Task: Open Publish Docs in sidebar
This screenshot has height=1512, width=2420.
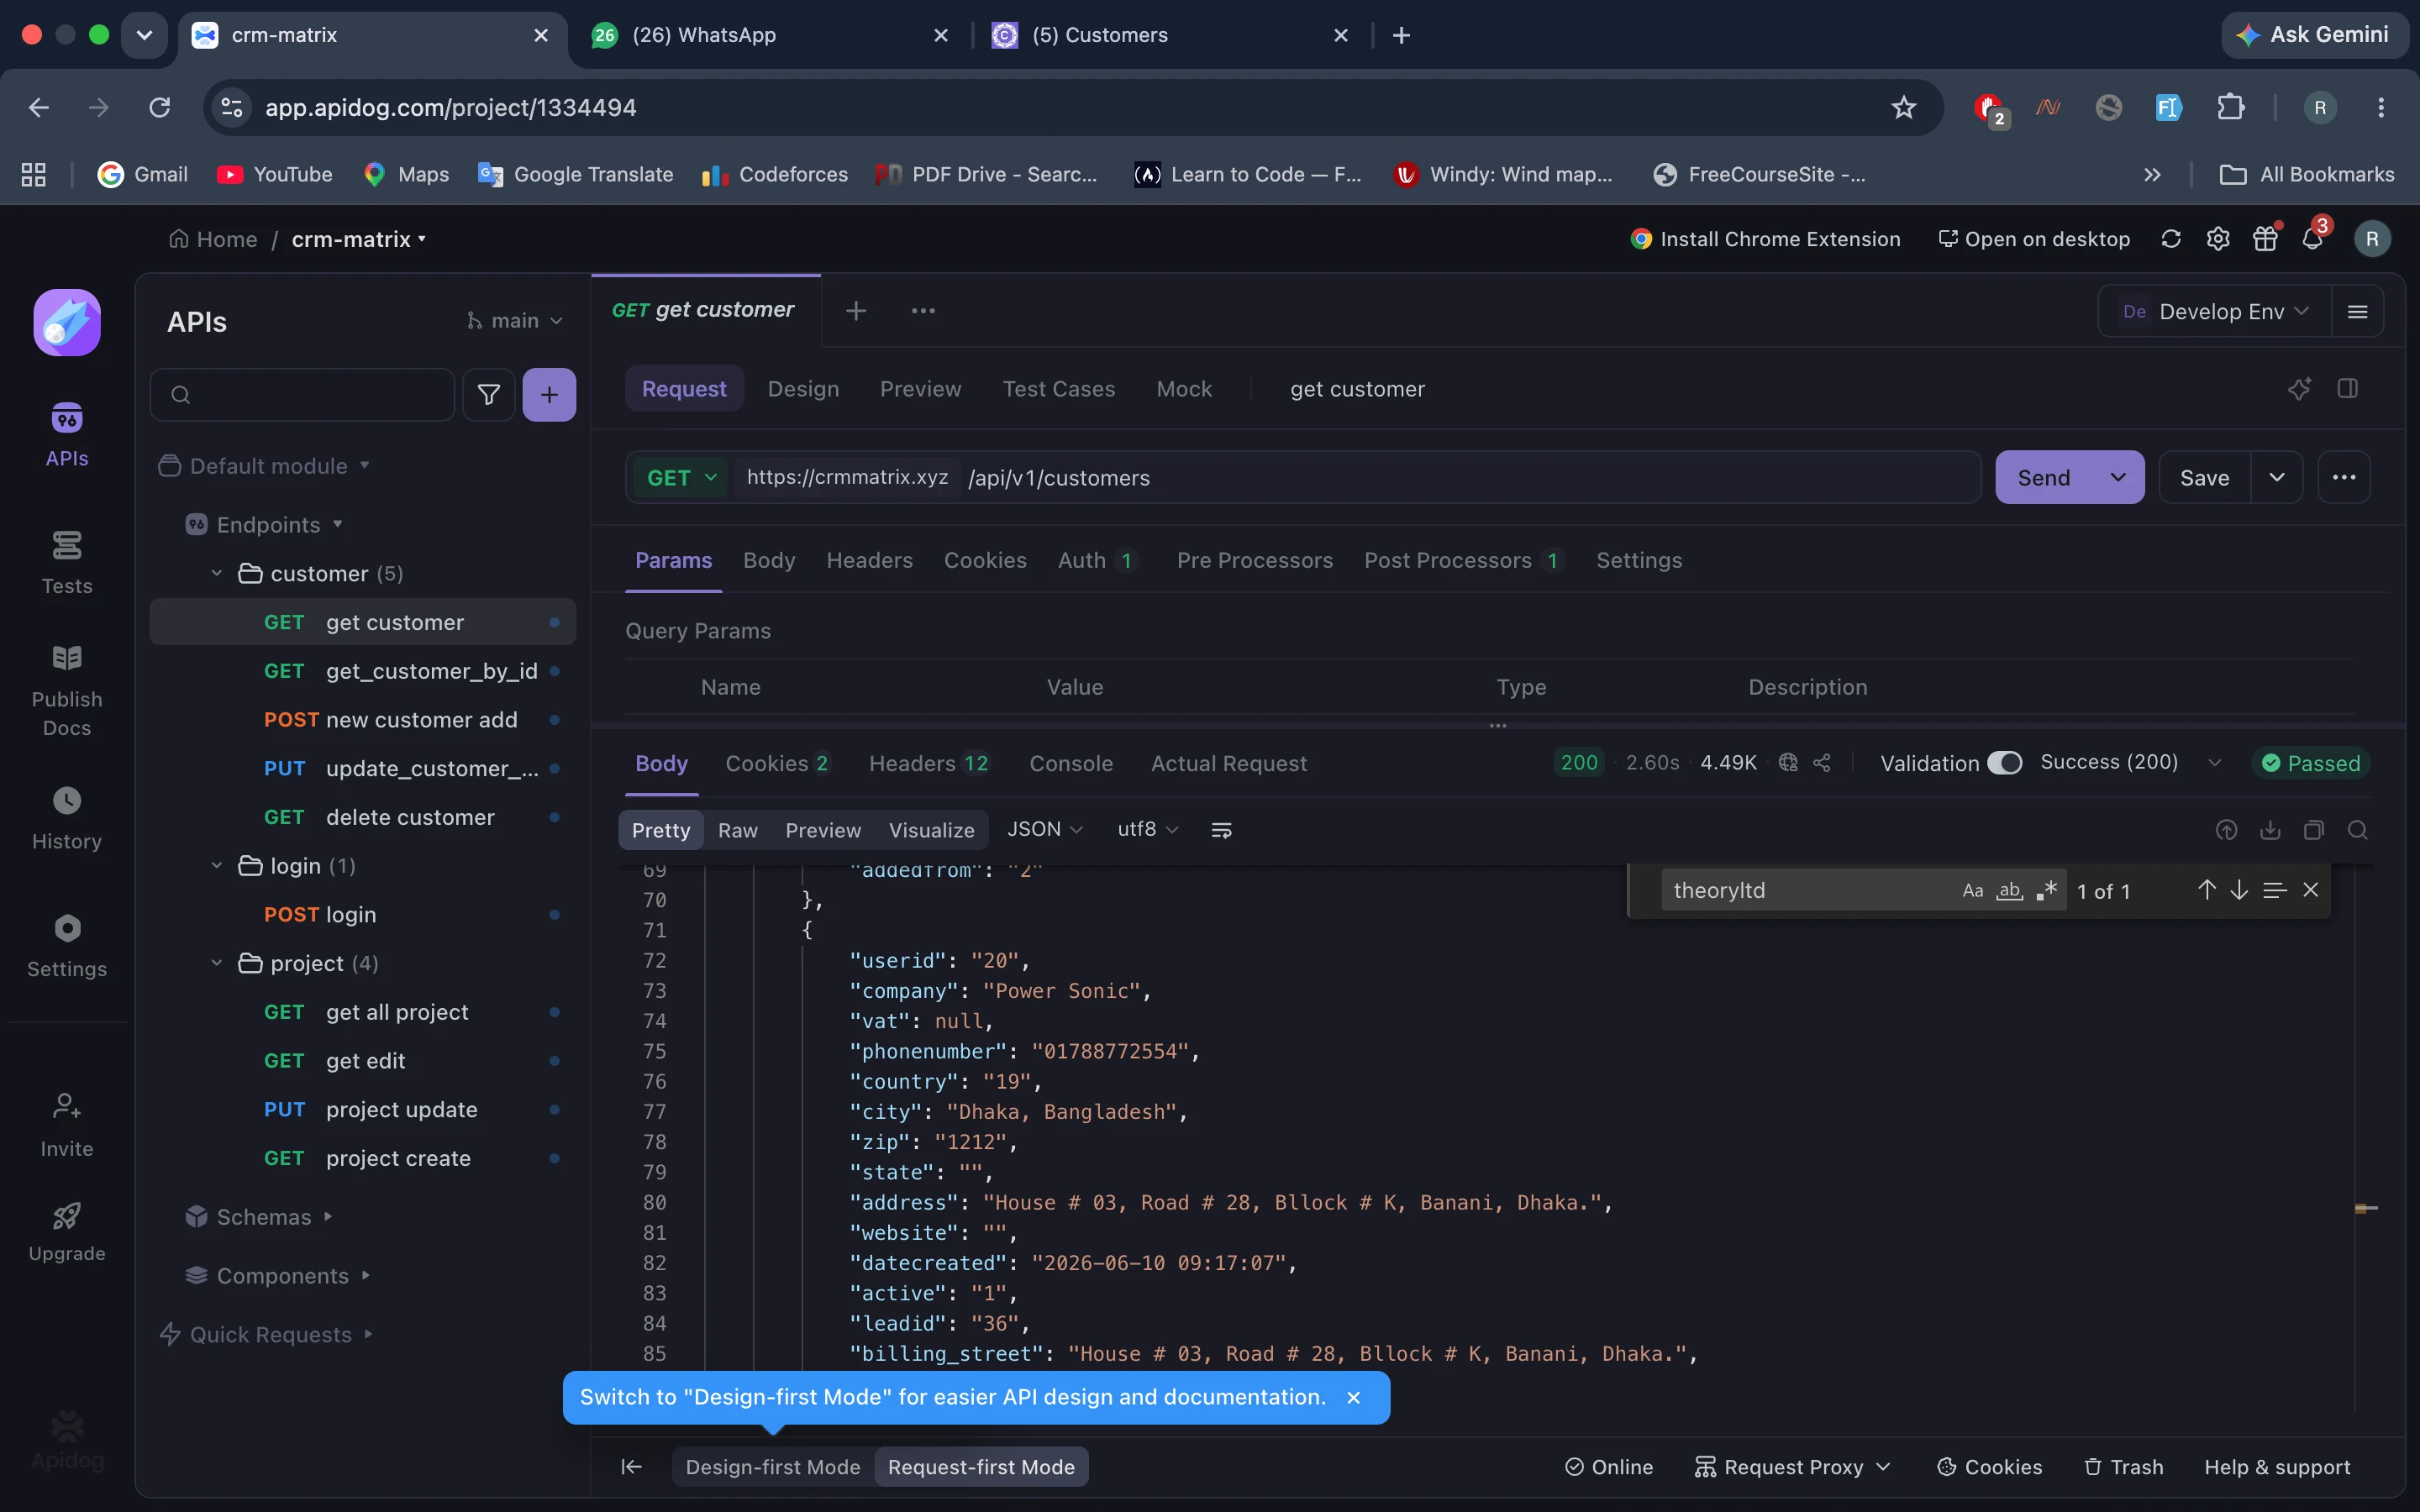Action: coord(67,690)
